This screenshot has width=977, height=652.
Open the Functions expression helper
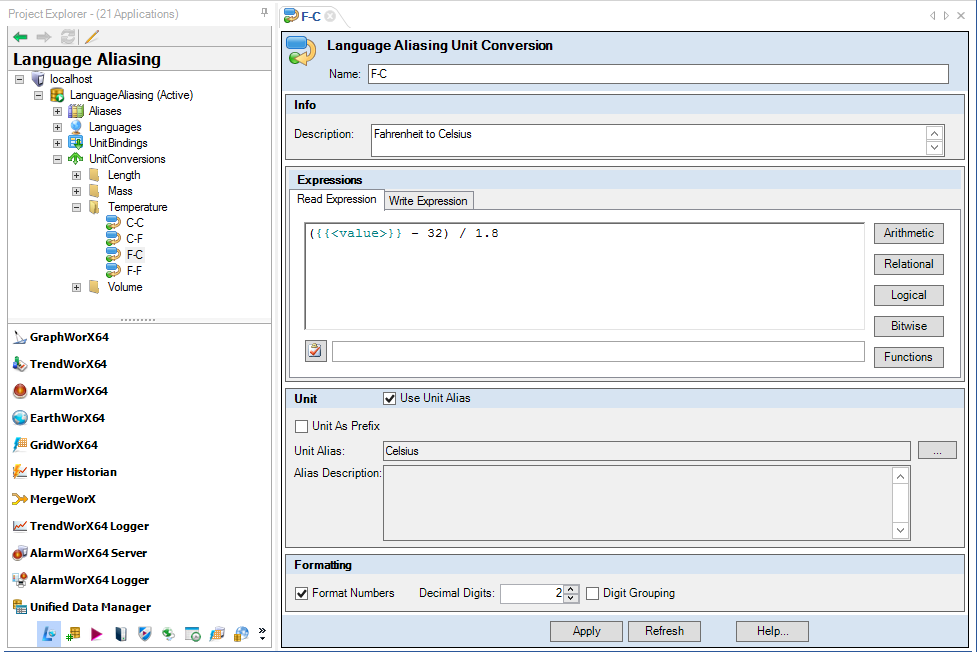click(908, 357)
